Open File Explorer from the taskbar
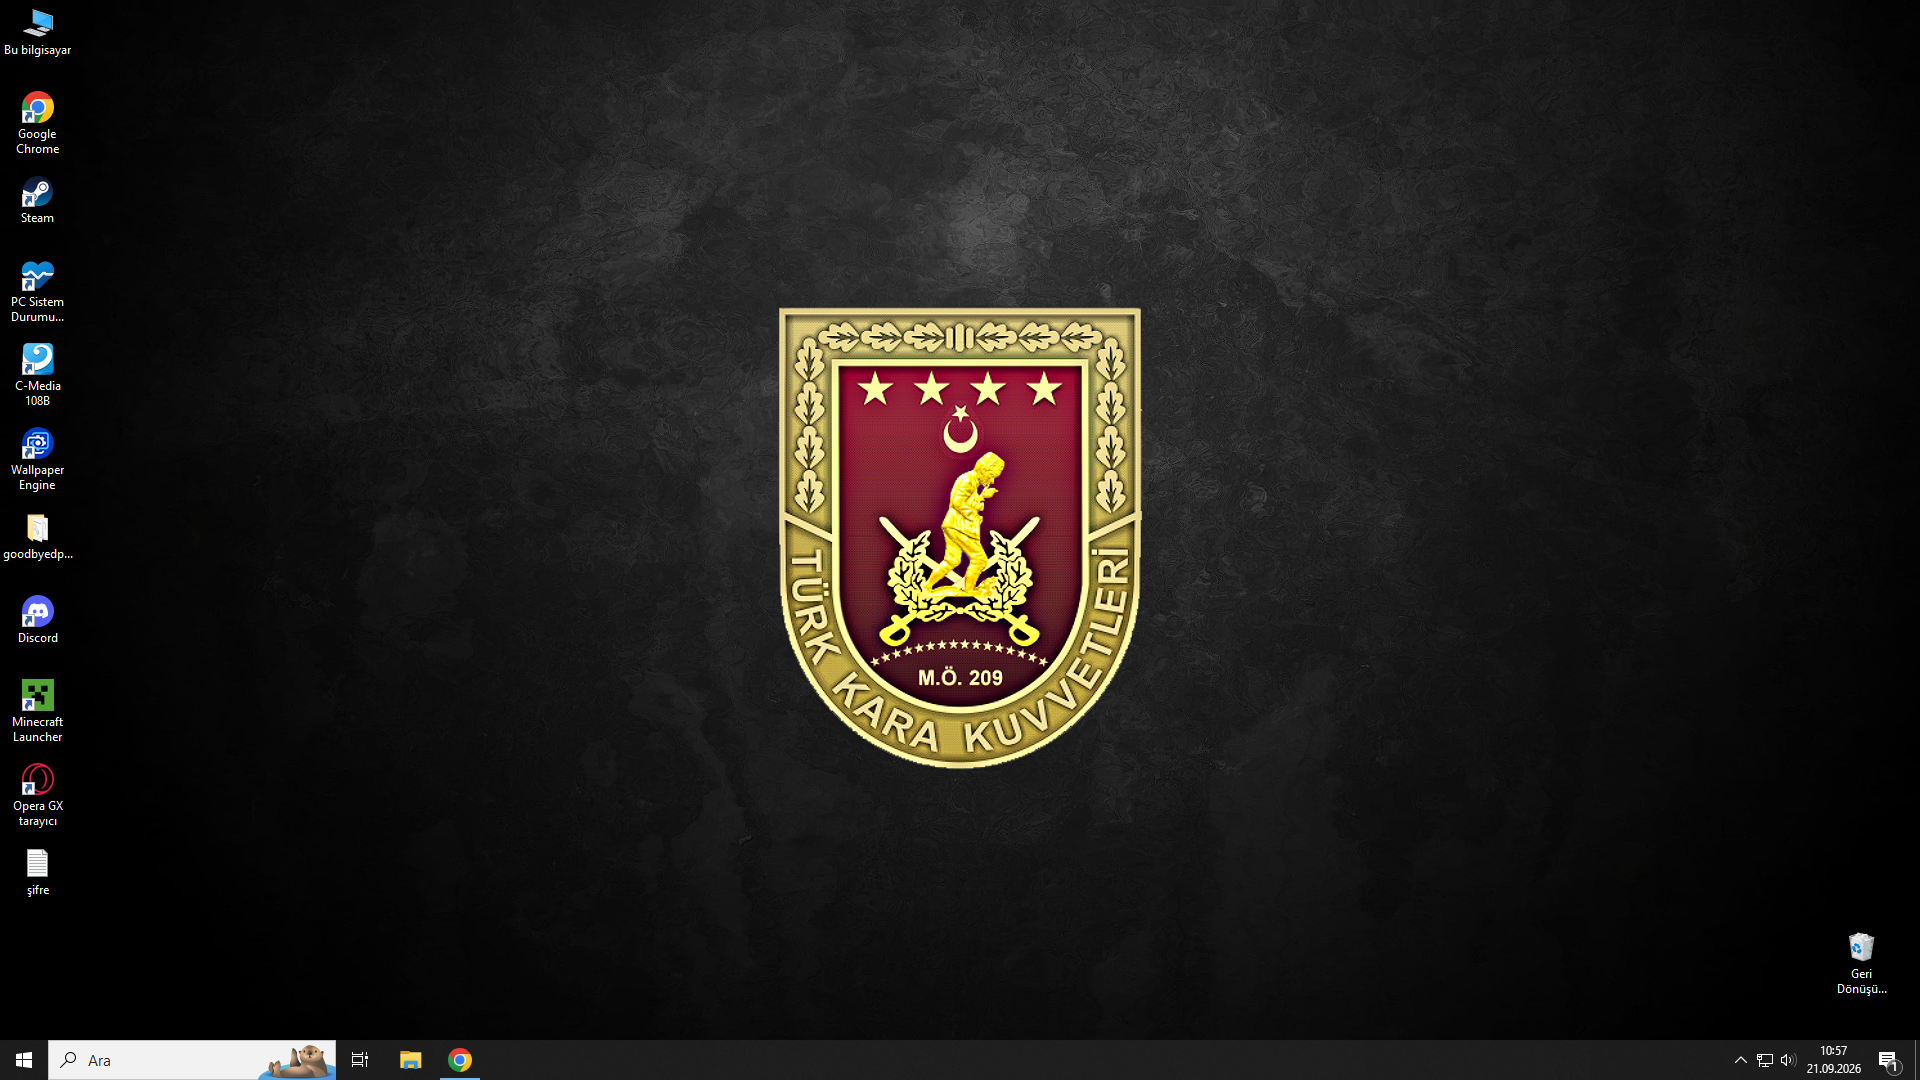Viewport: 1920px width, 1080px height. pyautogui.click(x=410, y=1060)
